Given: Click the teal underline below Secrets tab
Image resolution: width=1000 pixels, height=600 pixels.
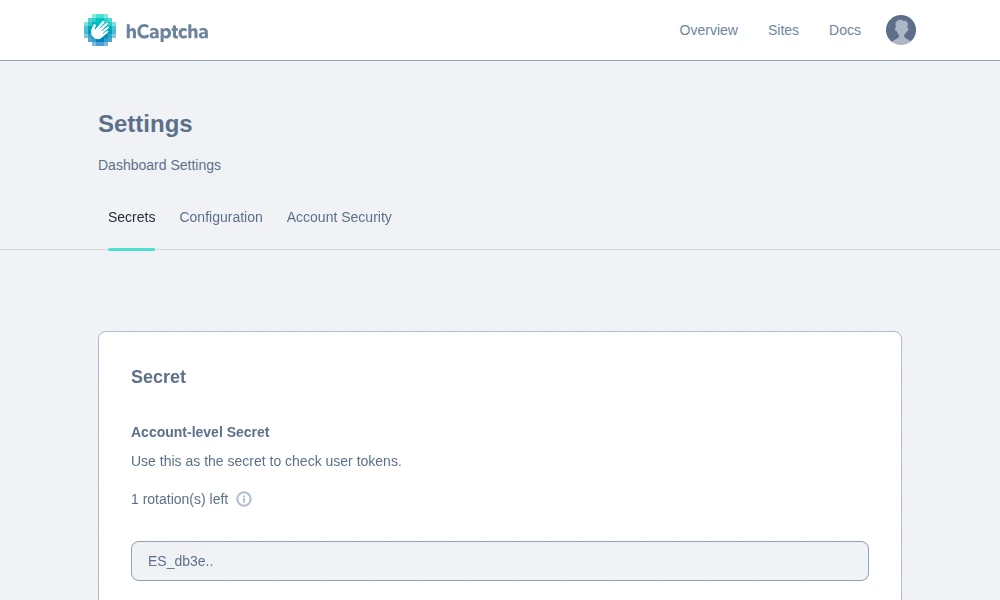Looking at the screenshot, I should [131, 249].
